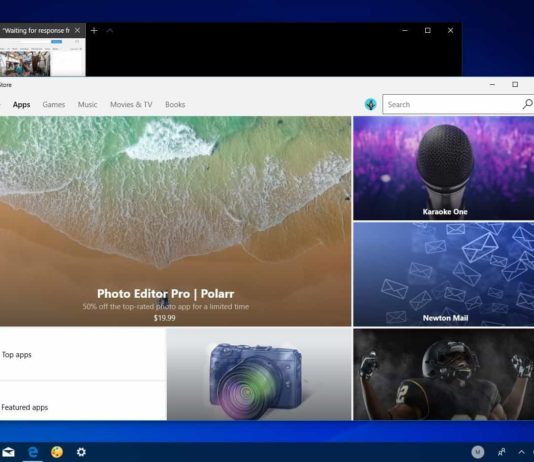Click the Store account profile picture
Image resolution: width=534 pixels, height=462 pixels.
coord(371,104)
